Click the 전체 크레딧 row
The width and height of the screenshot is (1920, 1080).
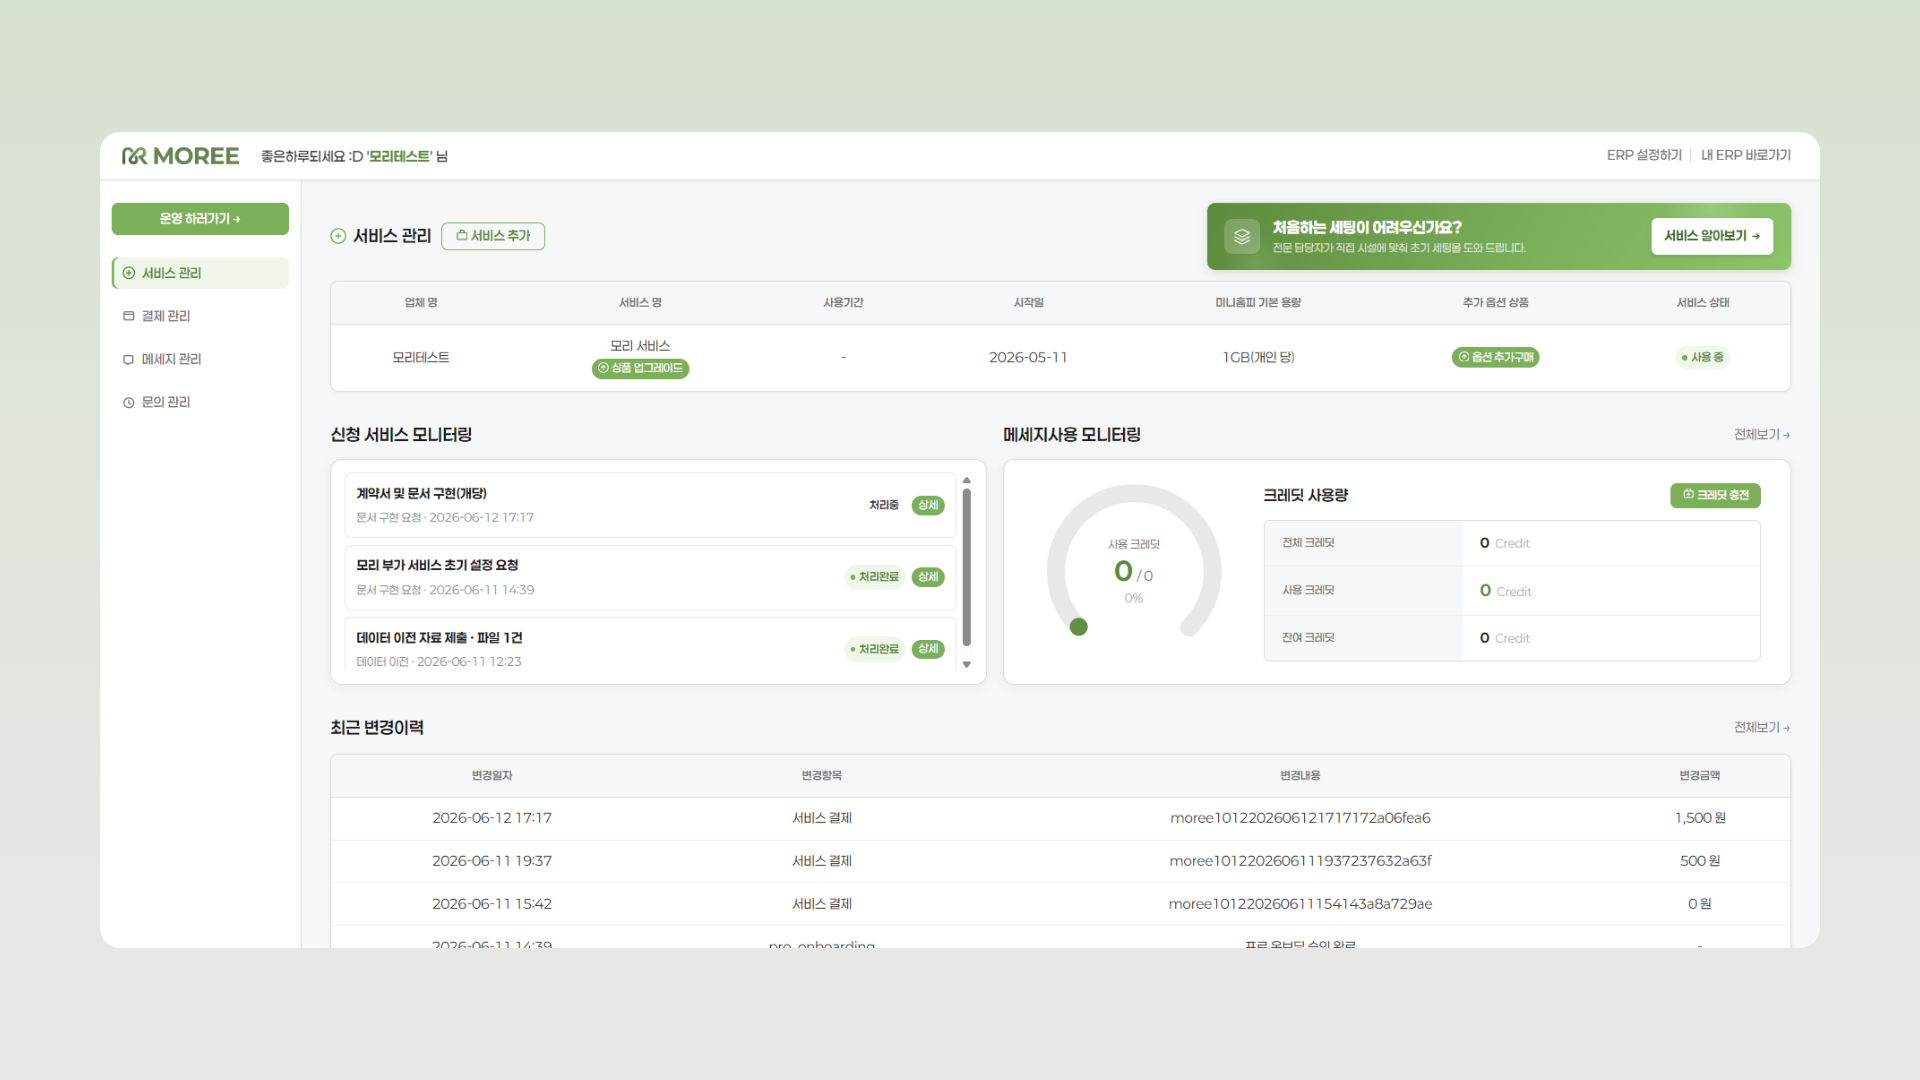pyautogui.click(x=1511, y=543)
